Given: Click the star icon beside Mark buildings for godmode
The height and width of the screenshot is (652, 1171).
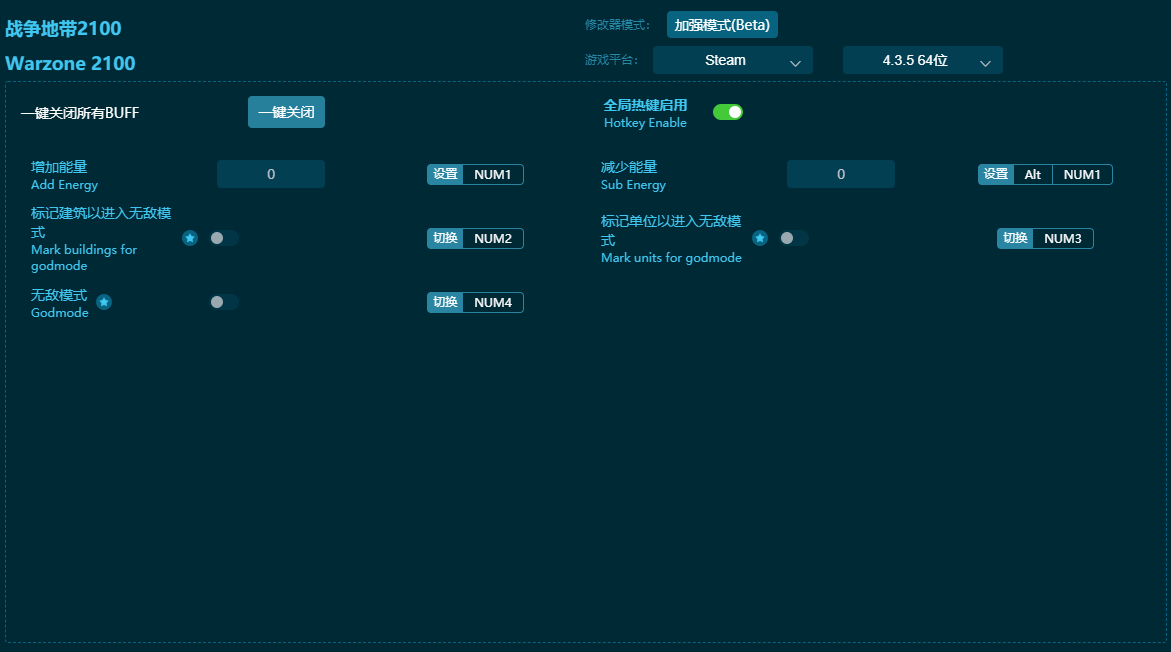Looking at the screenshot, I should click(x=190, y=238).
